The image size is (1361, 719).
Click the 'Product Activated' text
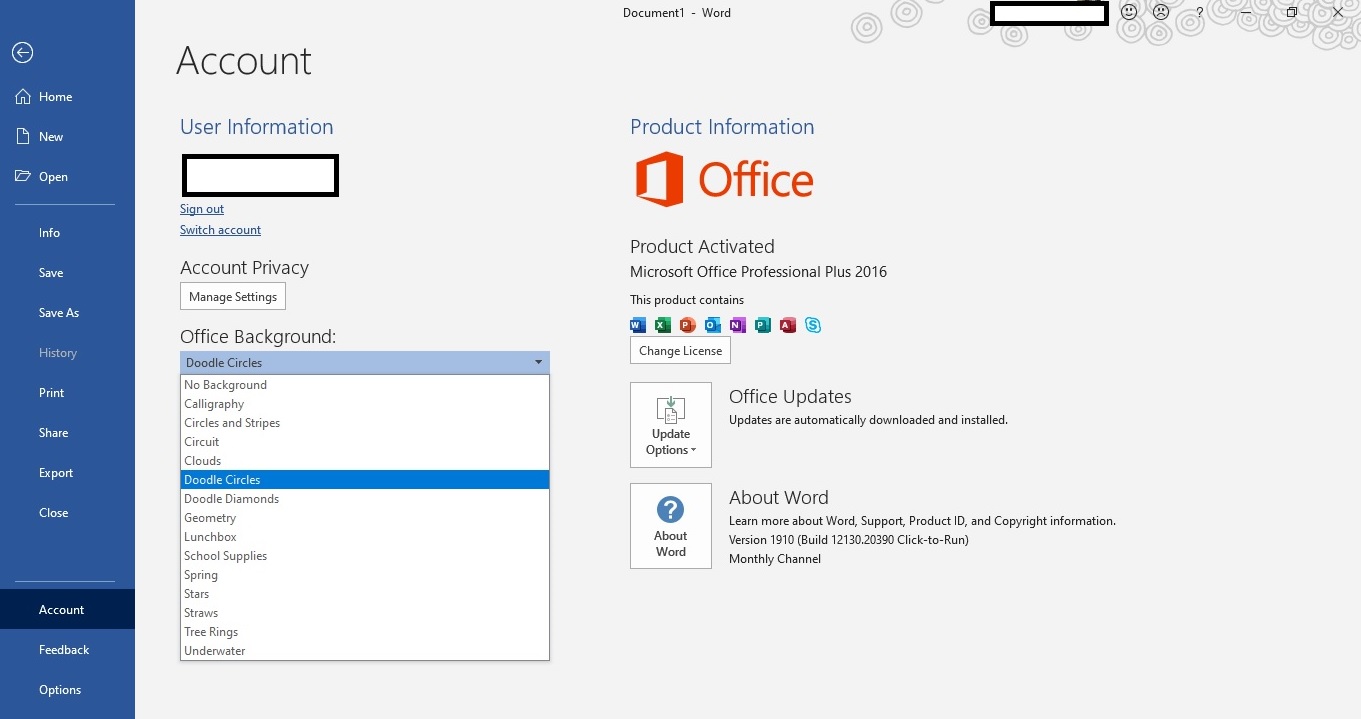(x=702, y=246)
